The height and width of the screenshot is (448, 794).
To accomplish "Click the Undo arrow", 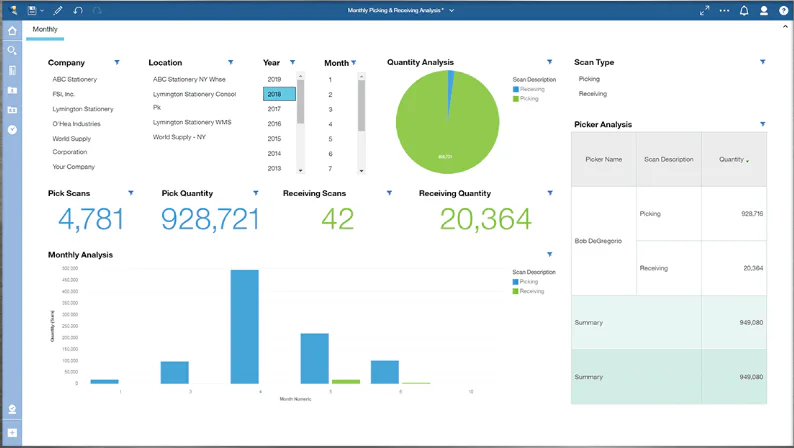I will point(77,10).
